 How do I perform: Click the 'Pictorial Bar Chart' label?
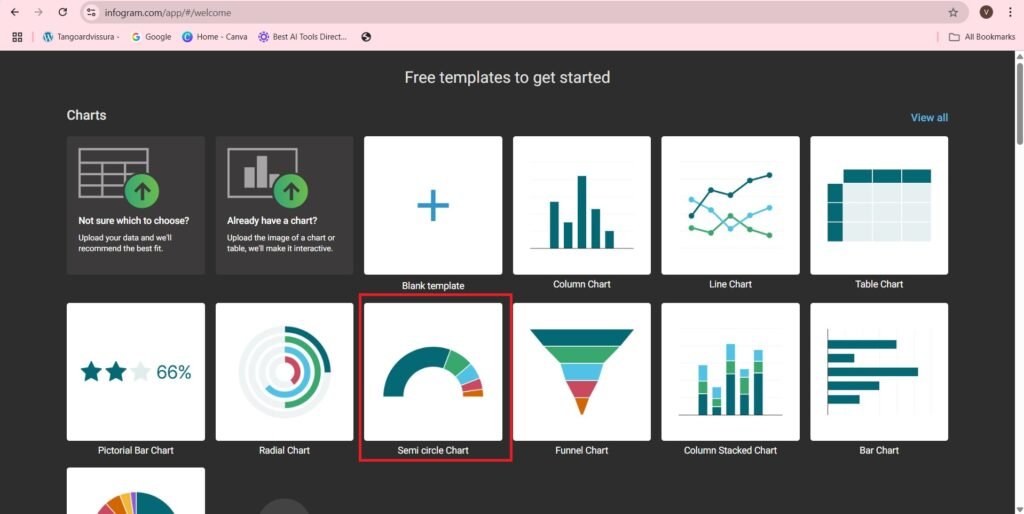tap(136, 451)
